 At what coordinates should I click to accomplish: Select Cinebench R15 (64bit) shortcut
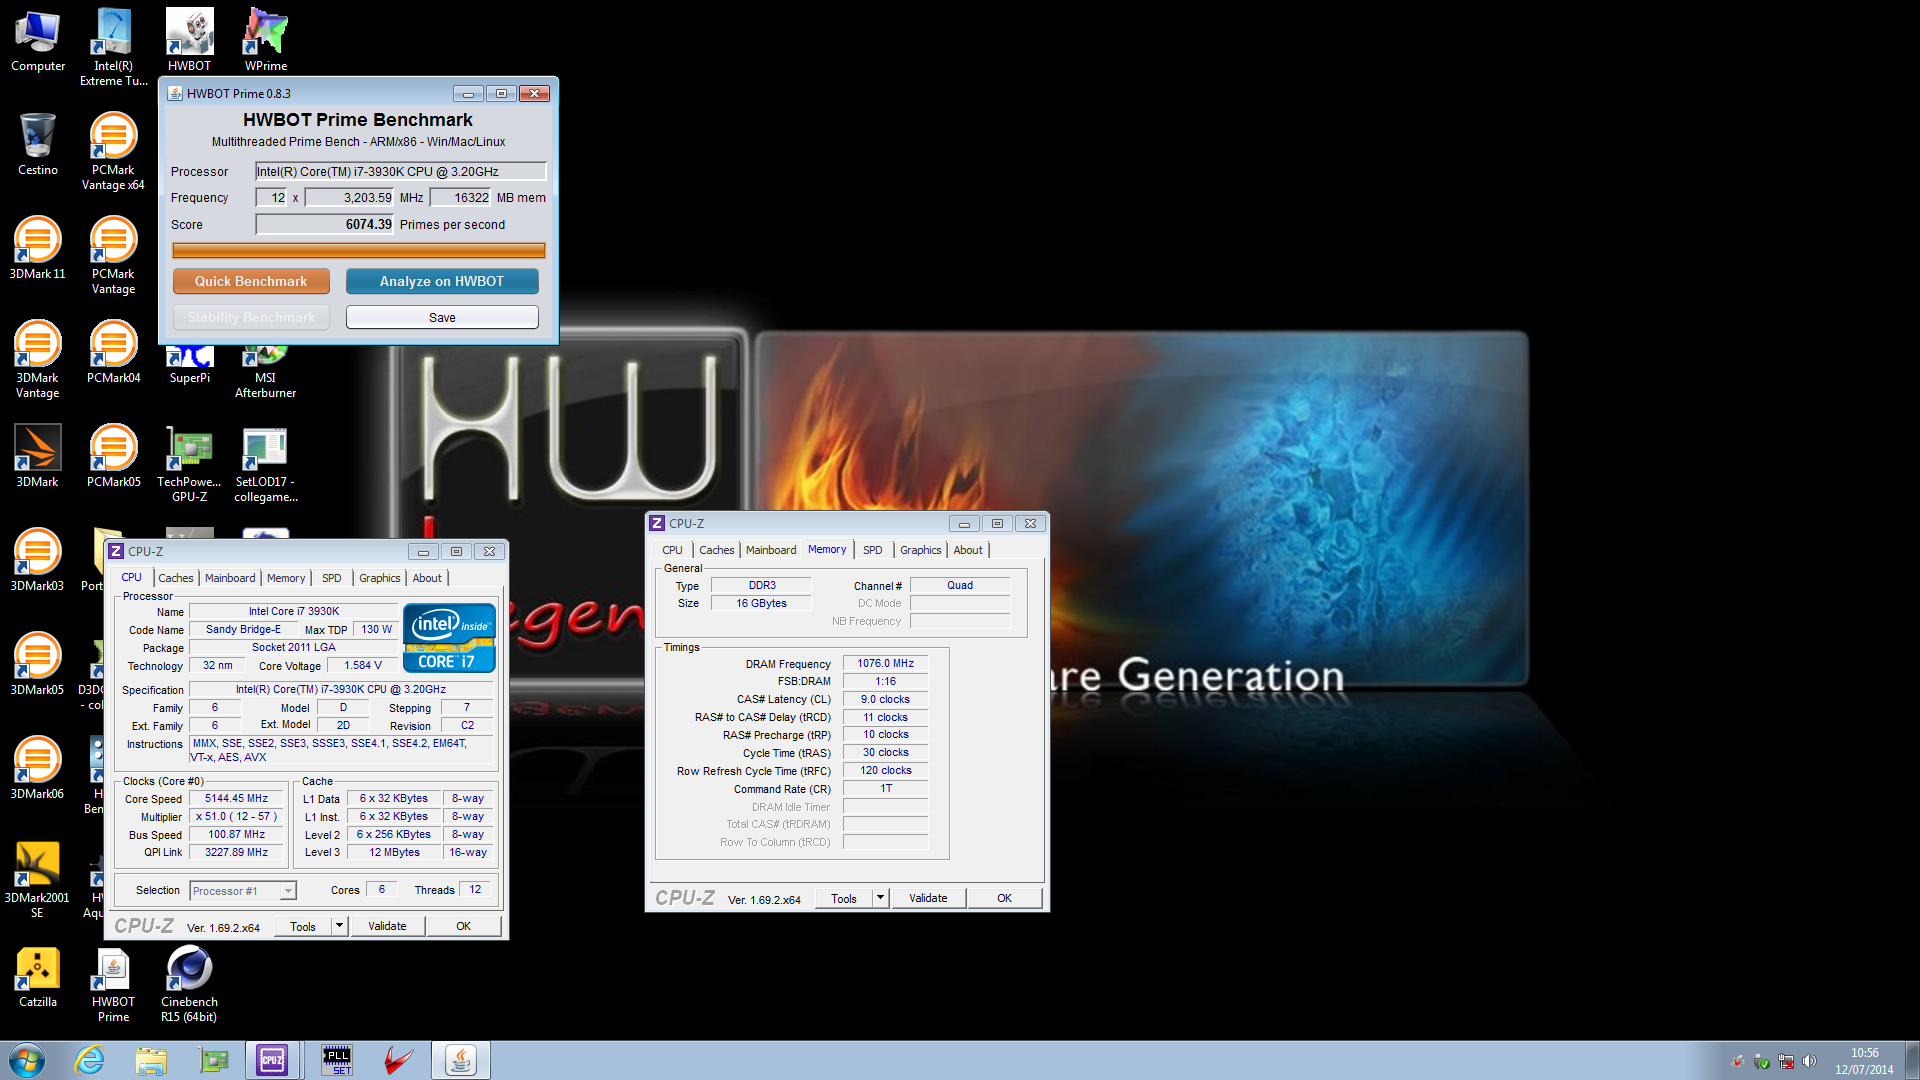(x=189, y=984)
